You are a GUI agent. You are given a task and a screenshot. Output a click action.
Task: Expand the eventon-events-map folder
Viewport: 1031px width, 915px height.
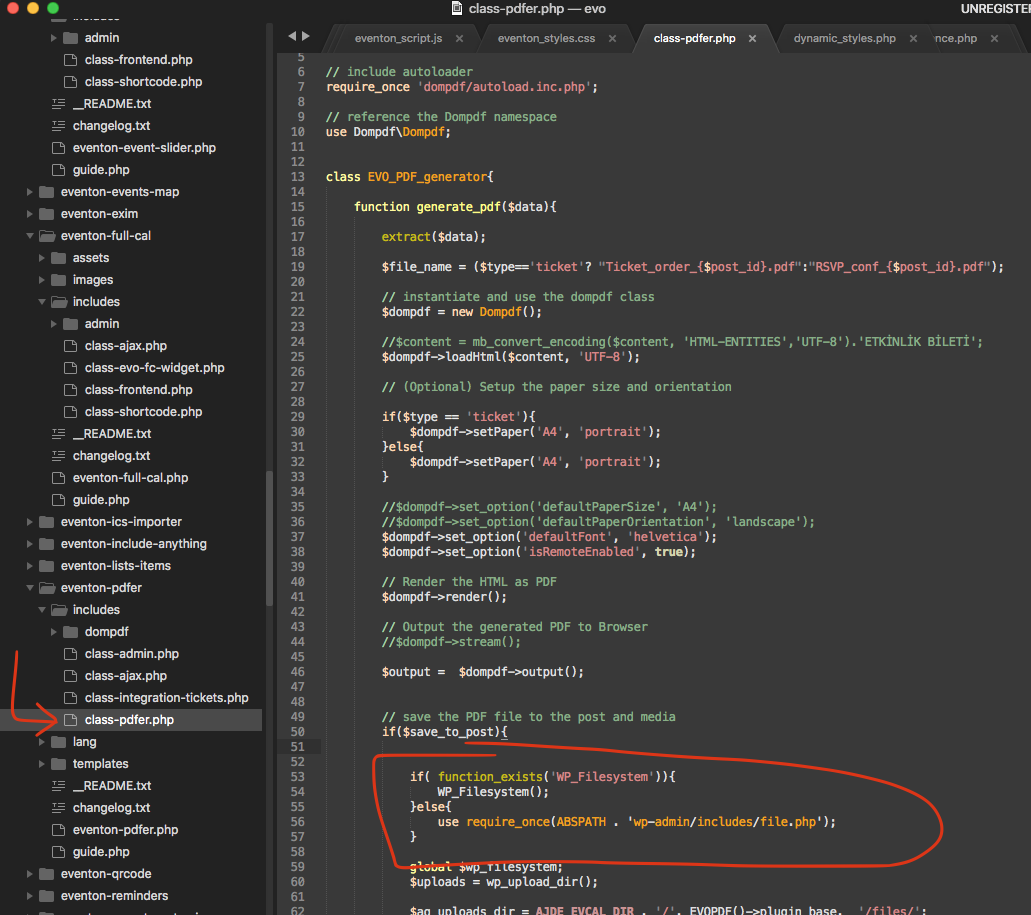(30, 192)
